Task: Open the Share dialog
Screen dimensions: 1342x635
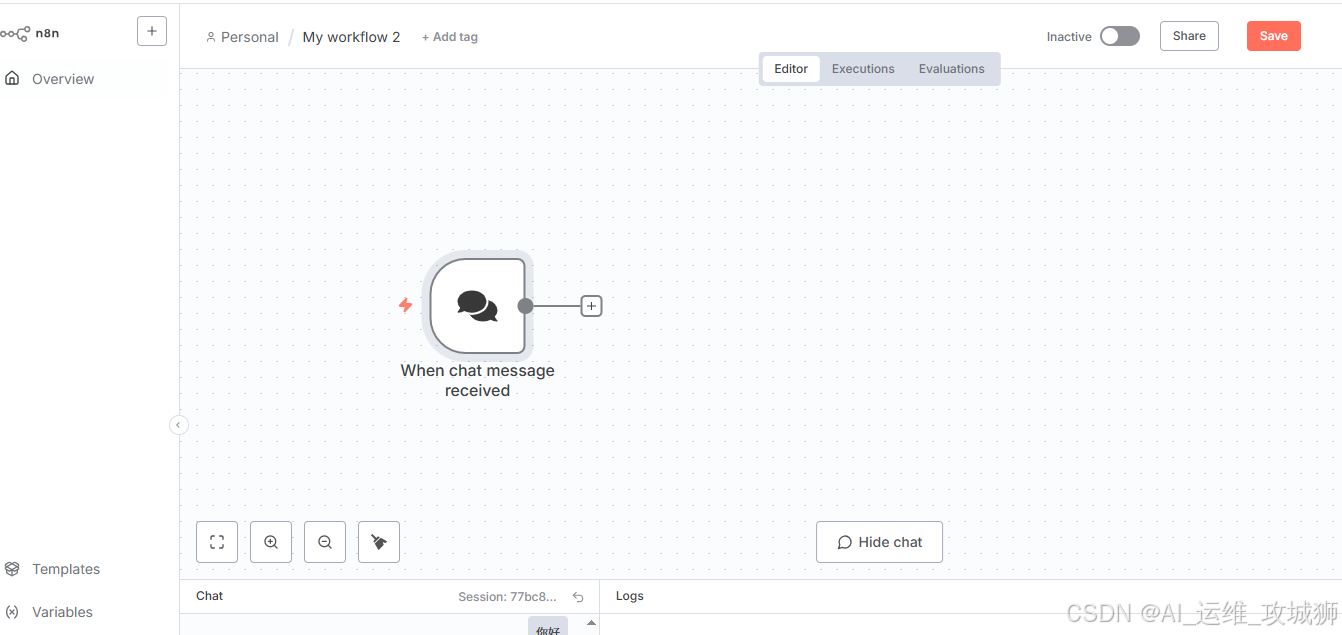Action: (x=1189, y=36)
